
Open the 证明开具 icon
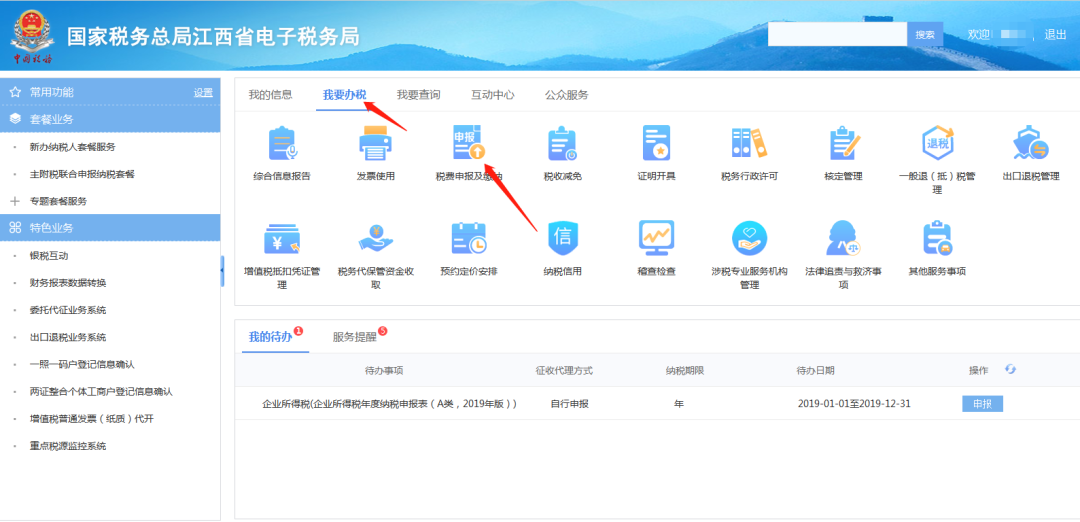[656, 145]
